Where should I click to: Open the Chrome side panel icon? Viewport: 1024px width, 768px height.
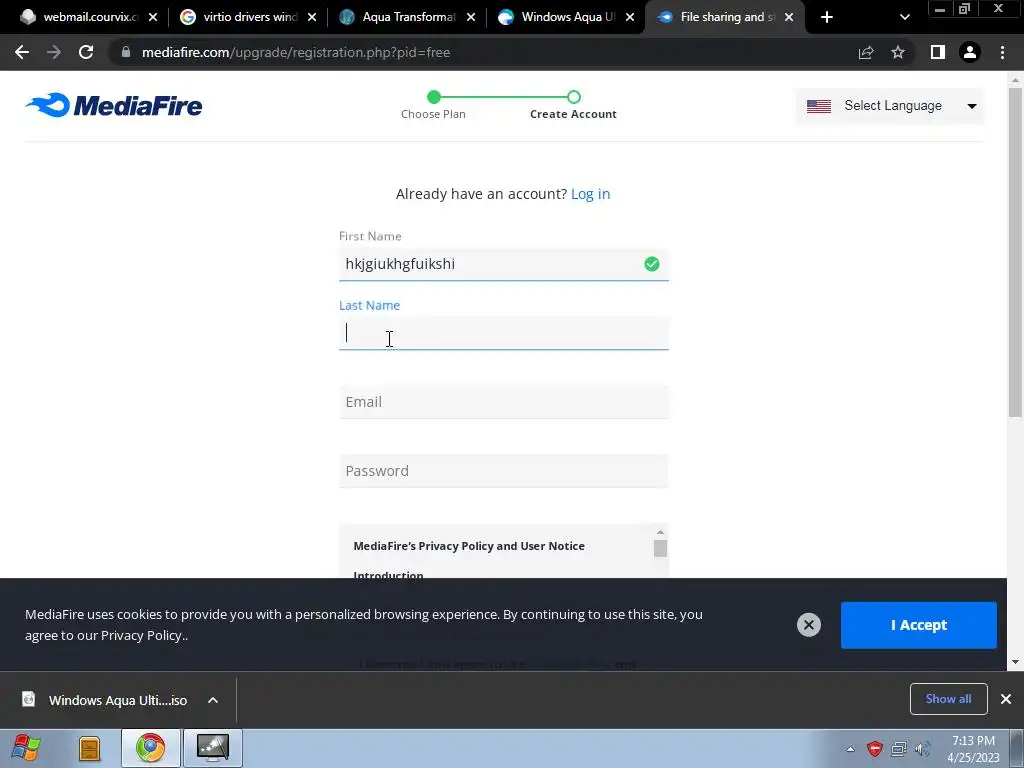[x=938, y=52]
